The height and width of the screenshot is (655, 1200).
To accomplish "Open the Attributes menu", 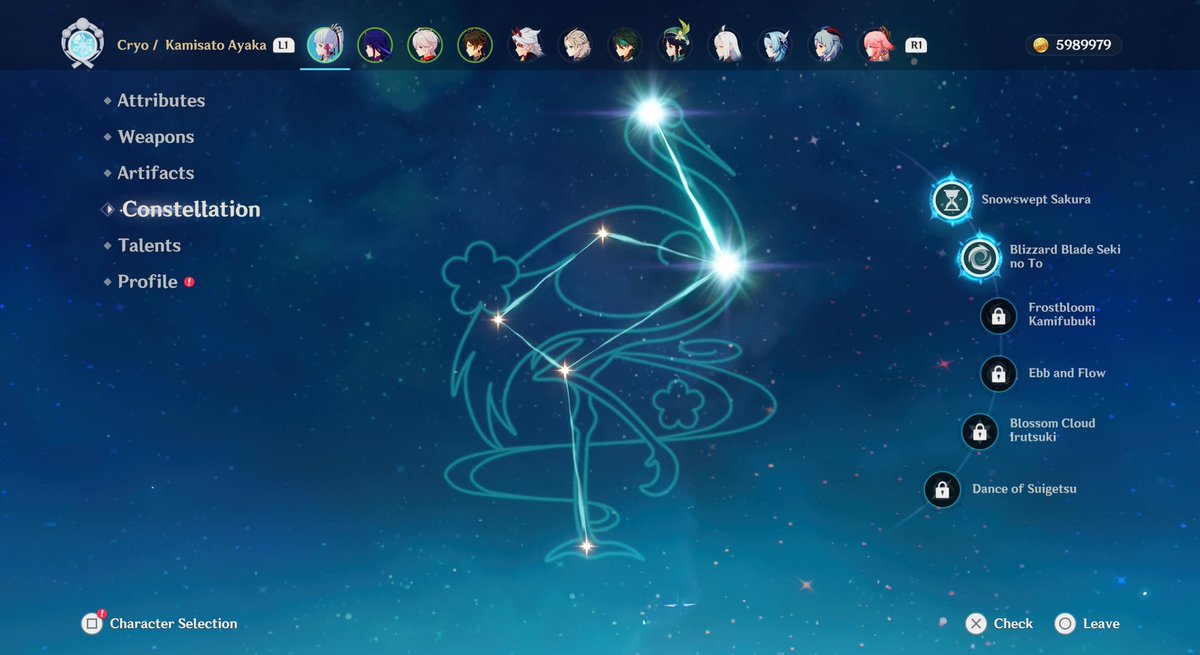I will point(161,100).
